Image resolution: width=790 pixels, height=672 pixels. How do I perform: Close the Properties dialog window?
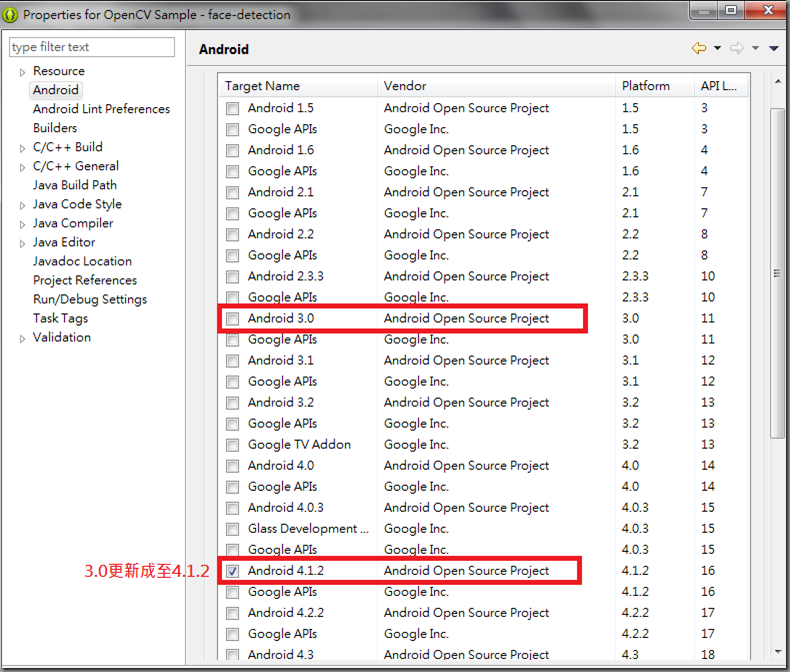(767, 10)
